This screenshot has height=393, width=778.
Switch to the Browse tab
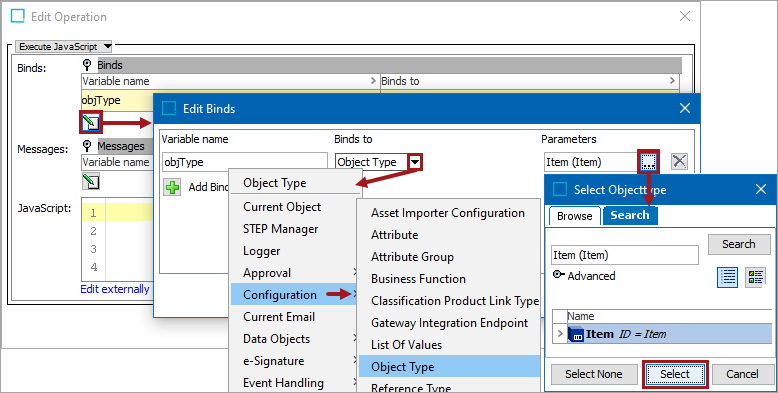[575, 216]
